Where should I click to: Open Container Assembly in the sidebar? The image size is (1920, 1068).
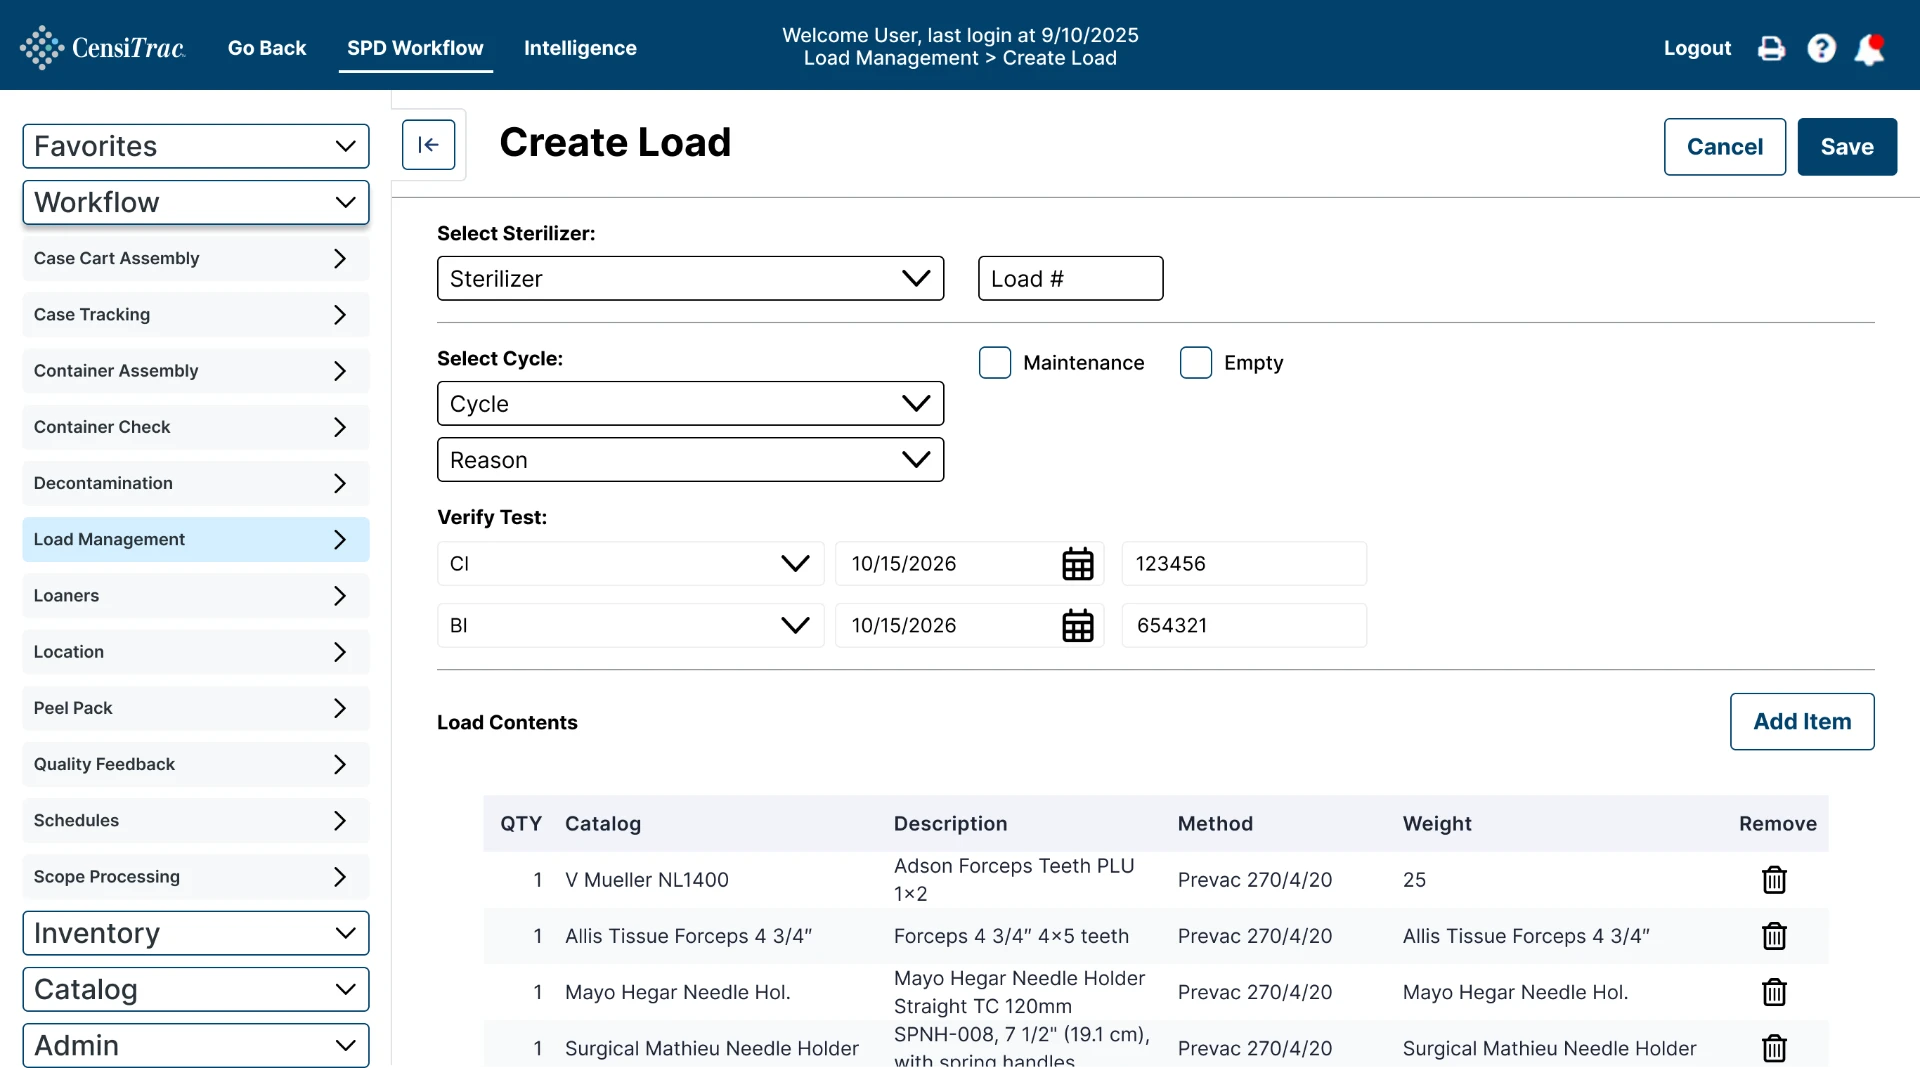[196, 371]
